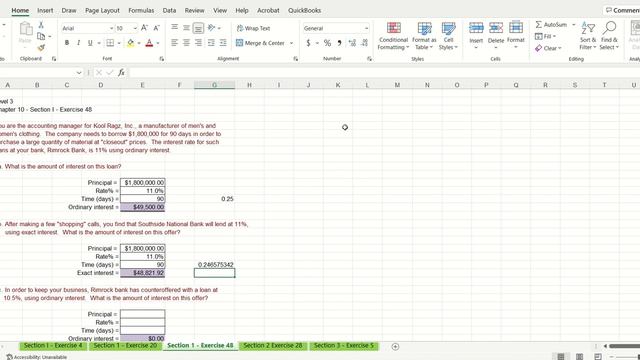Image resolution: width=640 pixels, height=360 pixels.
Task: Open the Insert ribbon tab
Action: (45, 10)
